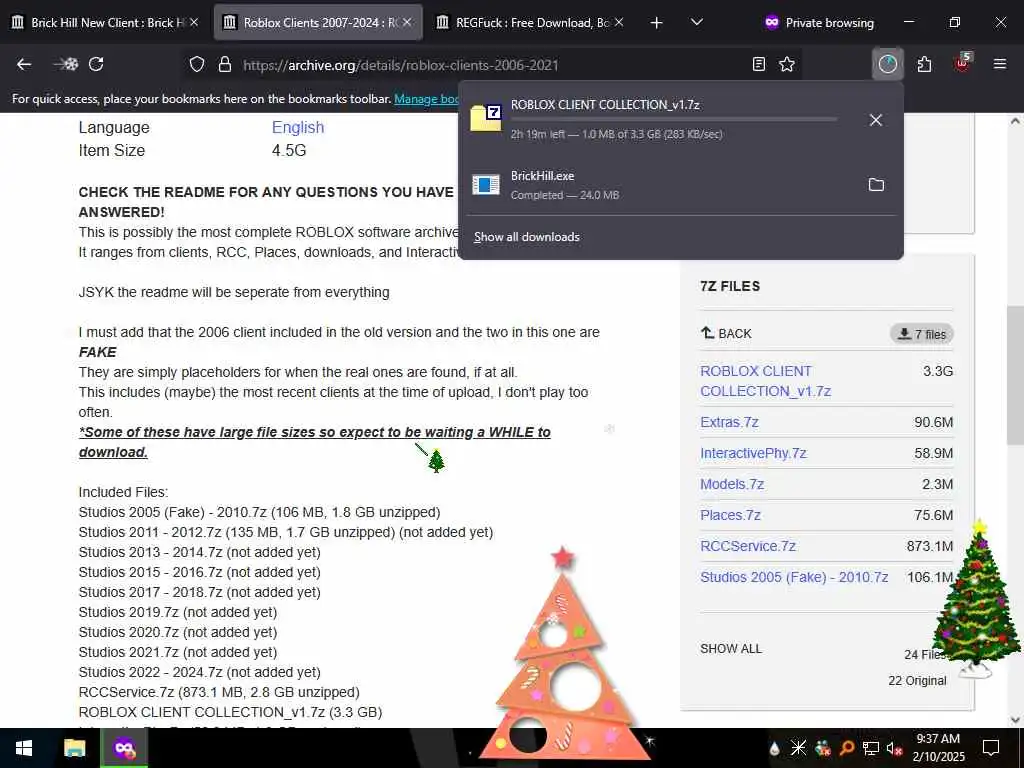The width and height of the screenshot is (1024, 768).
Task: Open the network tray icon
Action: 871,748
